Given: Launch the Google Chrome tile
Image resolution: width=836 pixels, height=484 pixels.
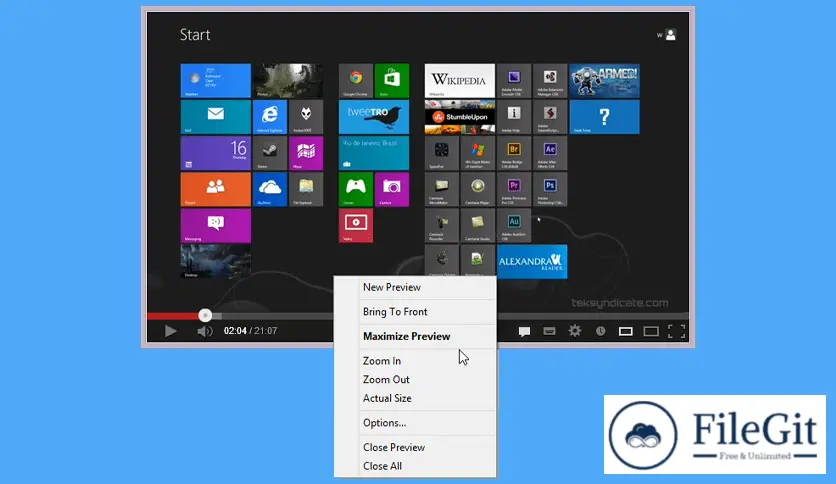Looking at the screenshot, I should (x=356, y=80).
